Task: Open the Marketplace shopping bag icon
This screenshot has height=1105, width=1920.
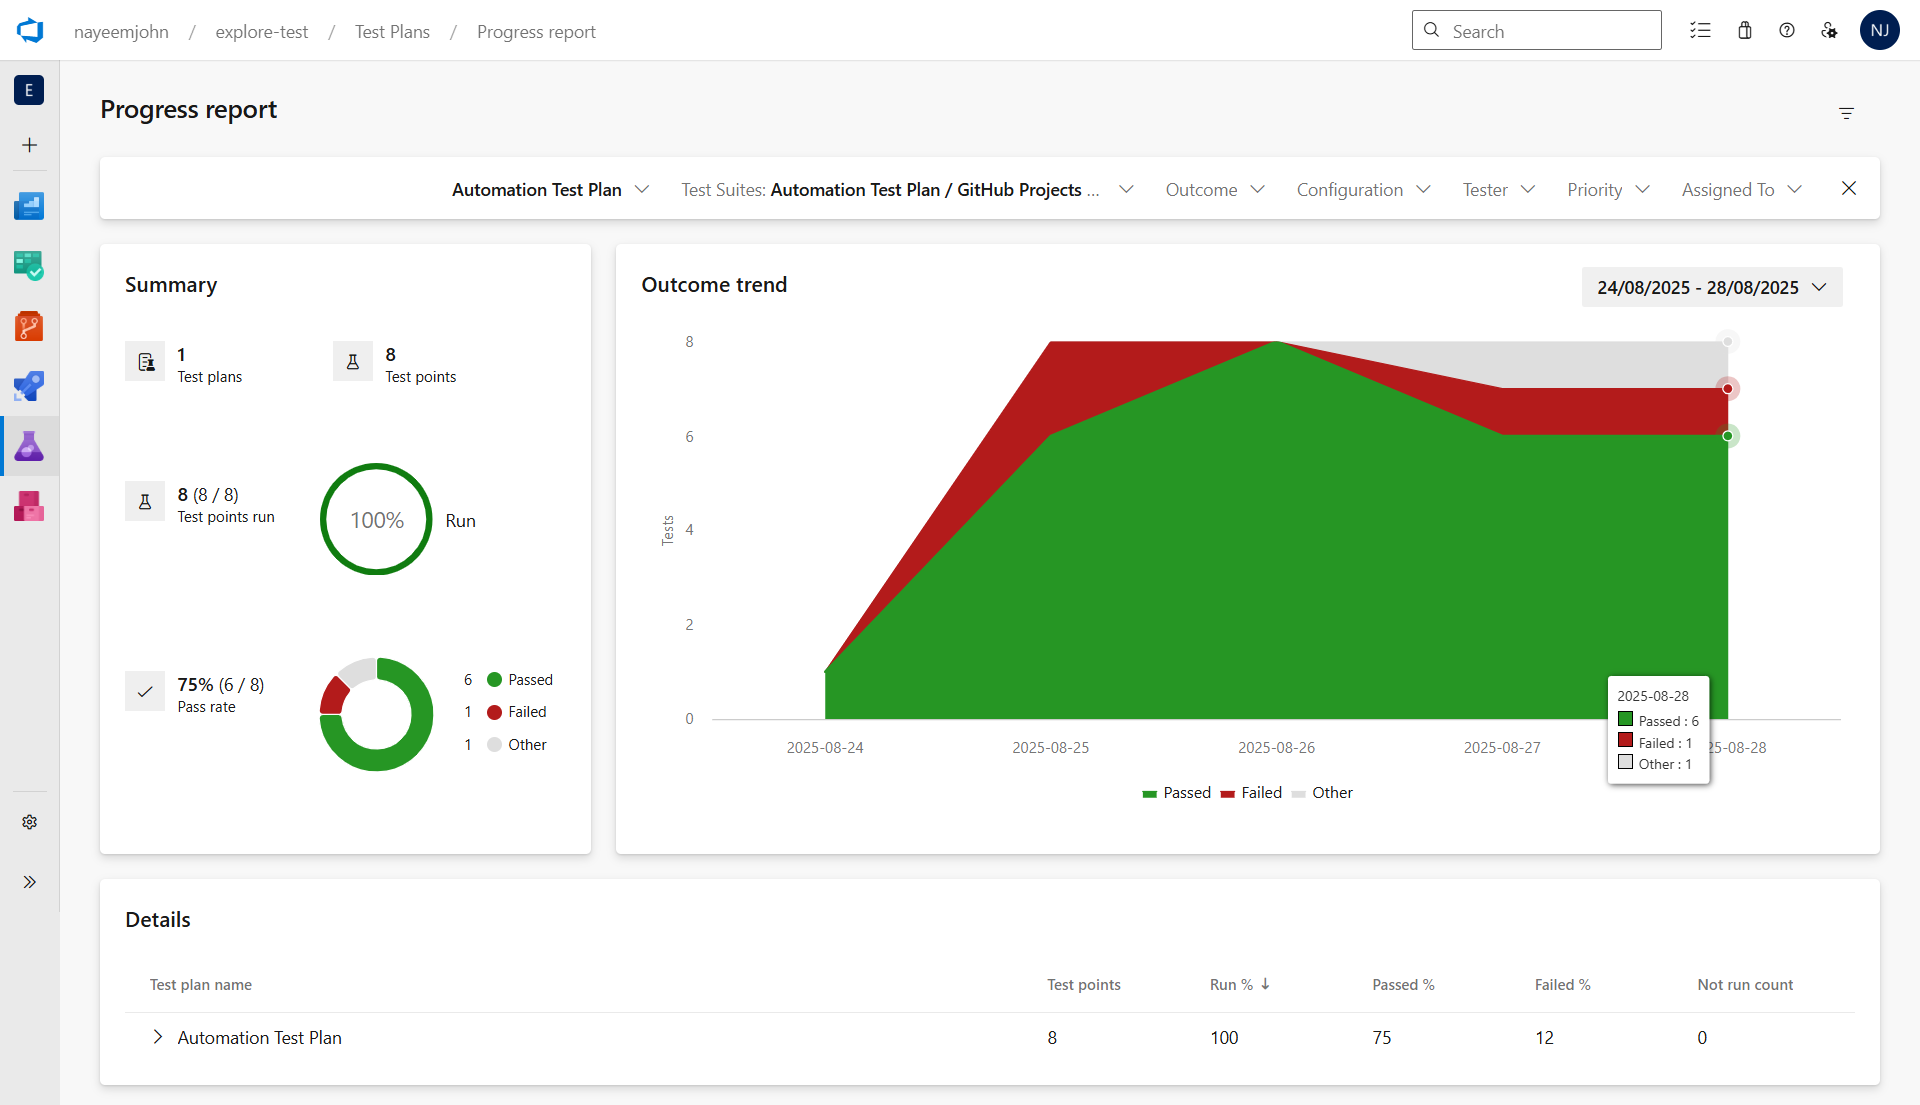Action: [x=1744, y=31]
